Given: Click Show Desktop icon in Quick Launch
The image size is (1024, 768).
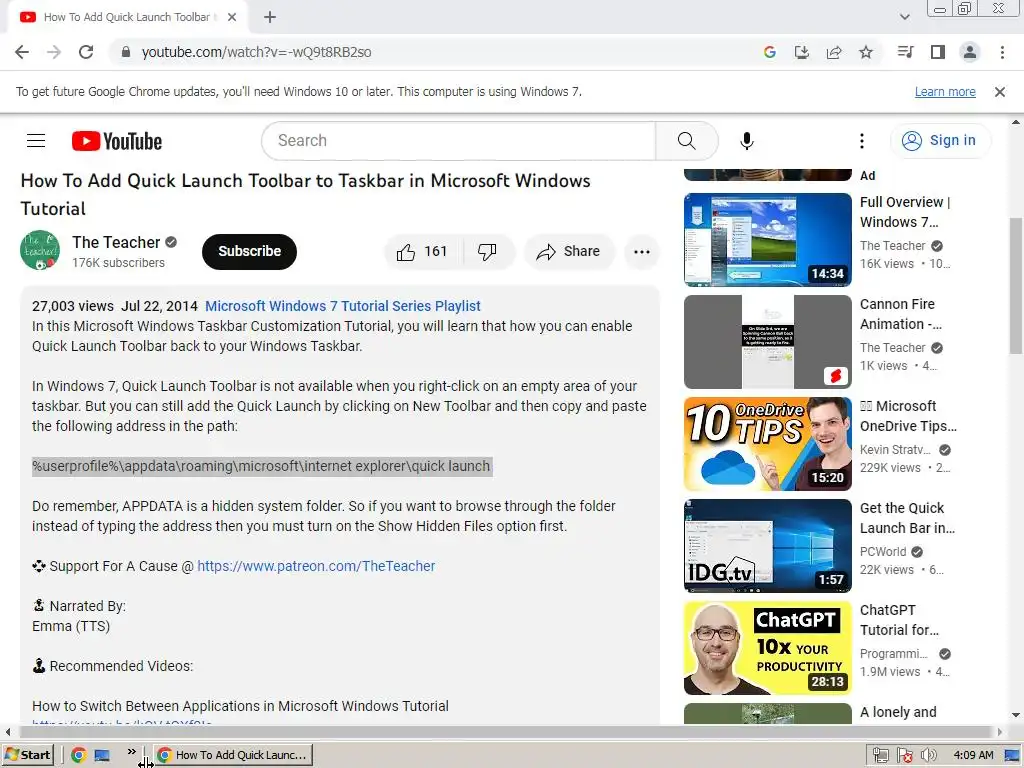Looking at the screenshot, I should [102, 755].
